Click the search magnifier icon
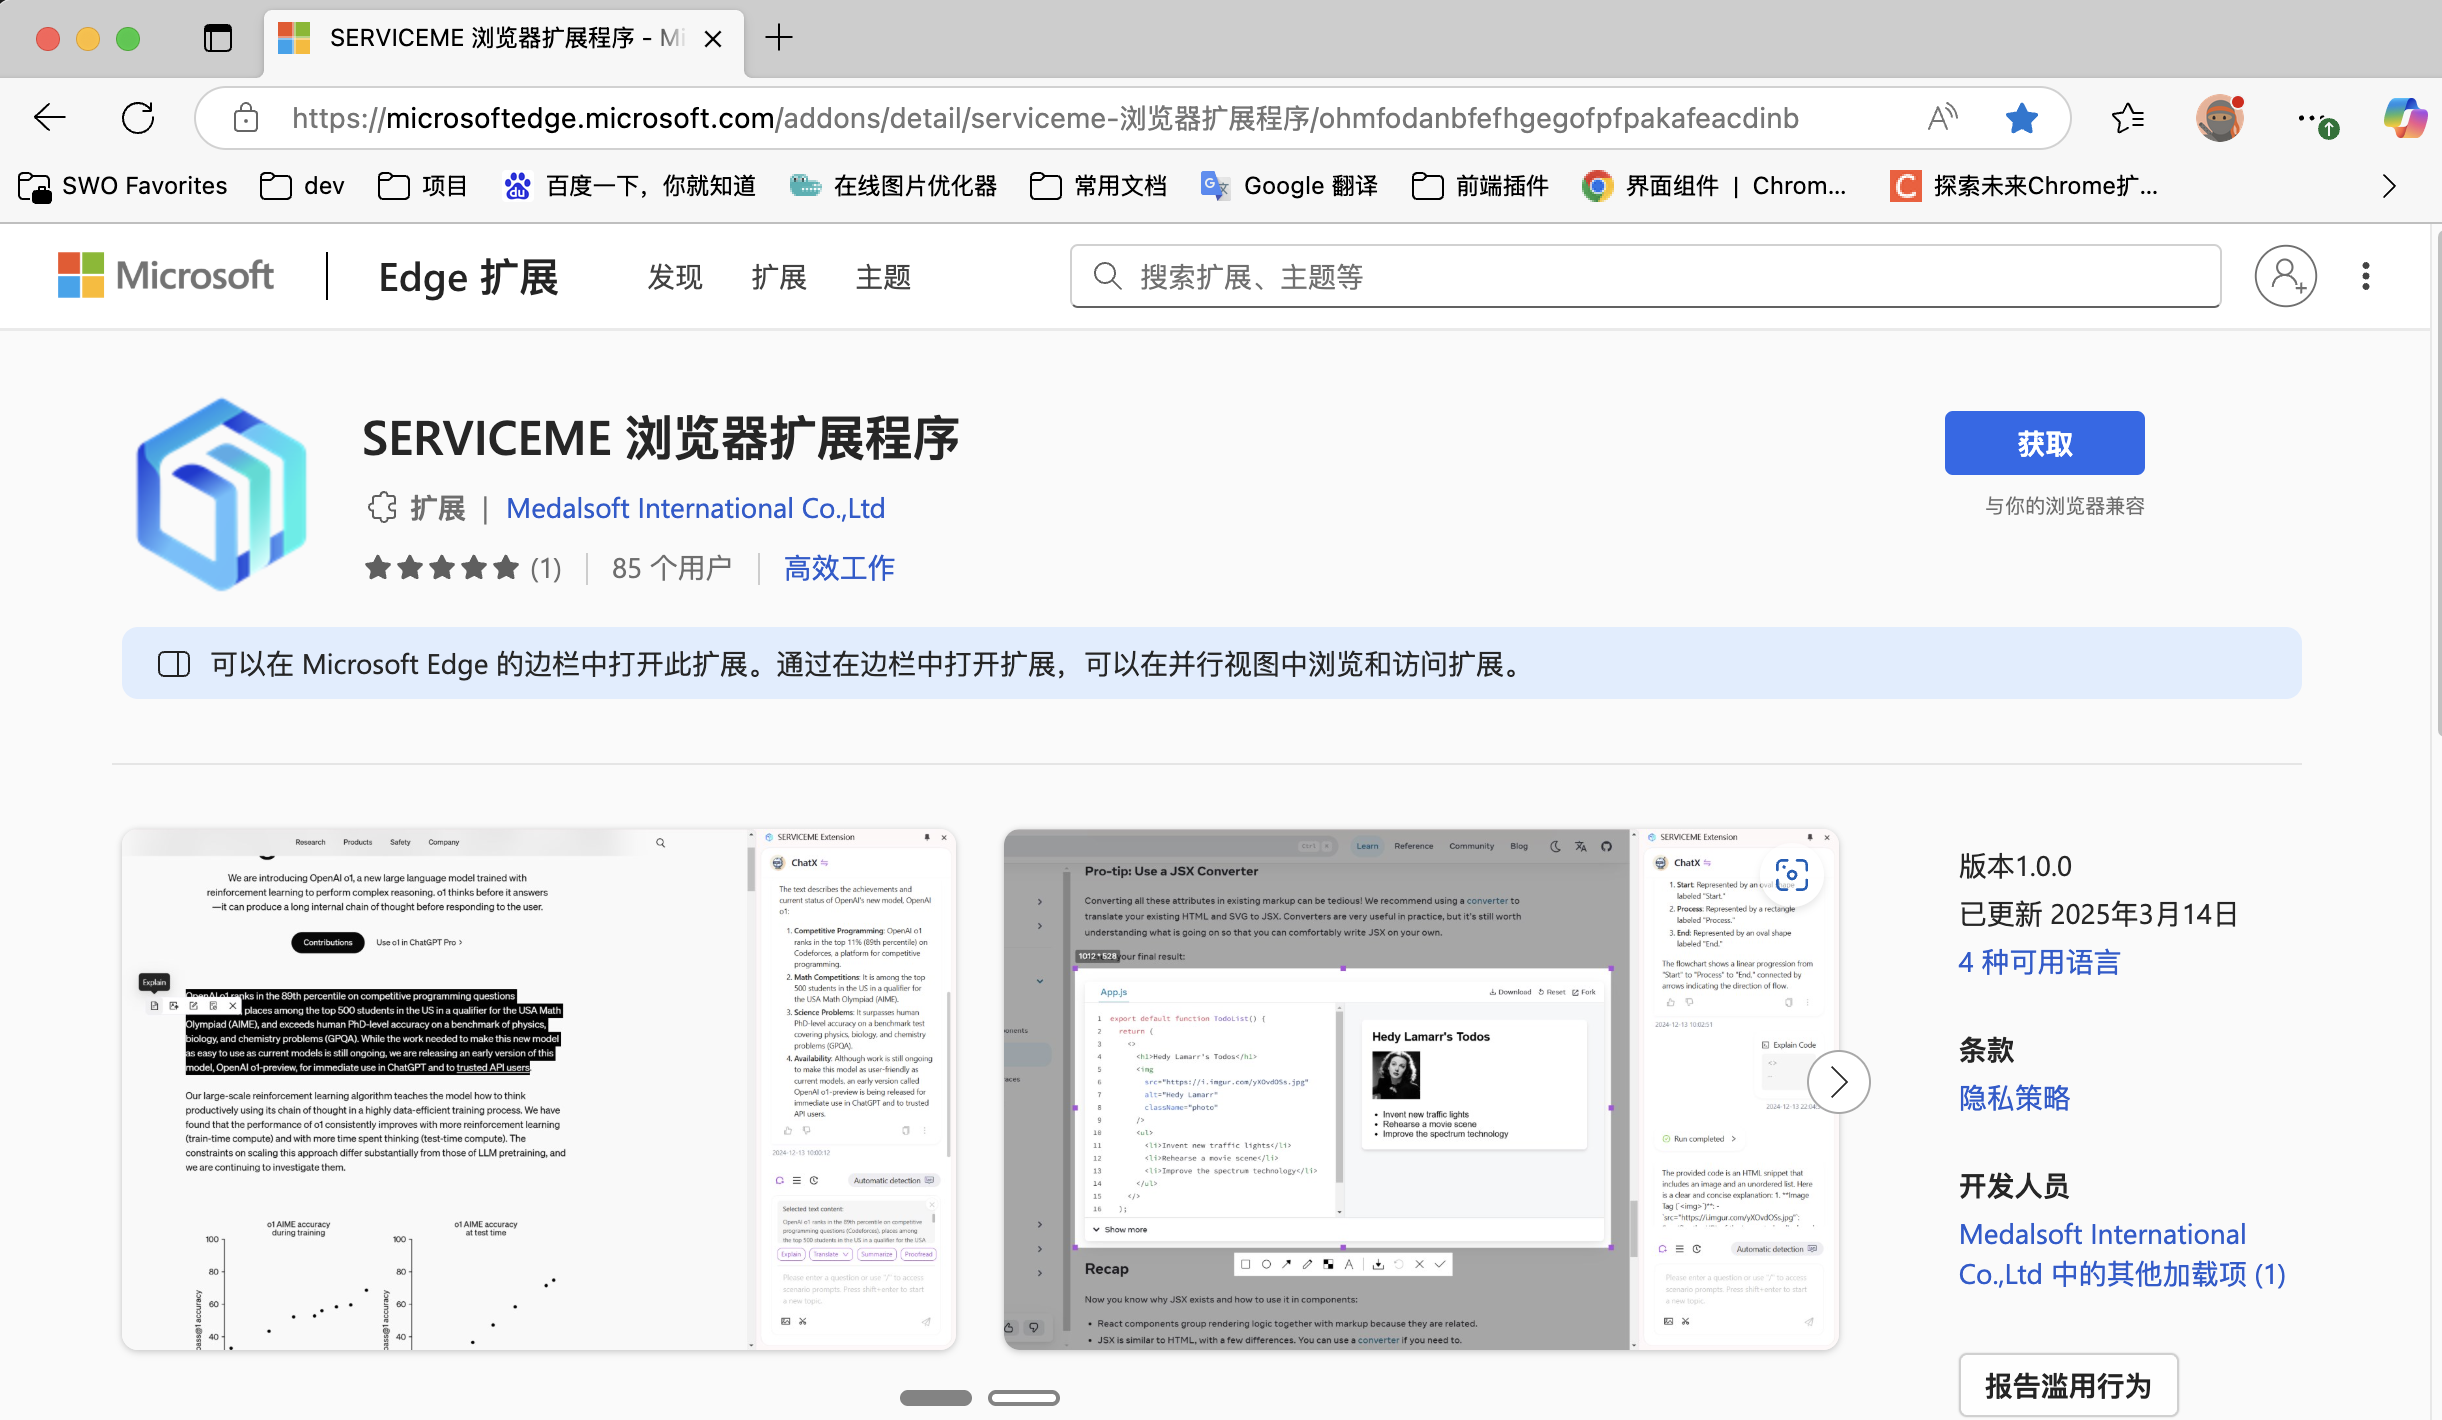This screenshot has width=2442, height=1420. [x=1106, y=276]
